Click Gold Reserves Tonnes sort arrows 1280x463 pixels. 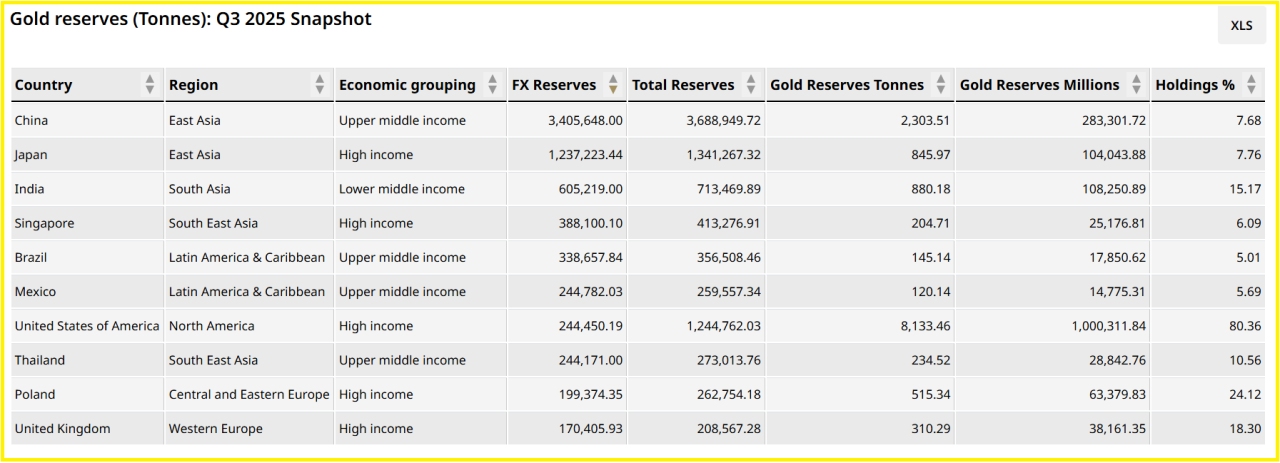[x=941, y=85]
